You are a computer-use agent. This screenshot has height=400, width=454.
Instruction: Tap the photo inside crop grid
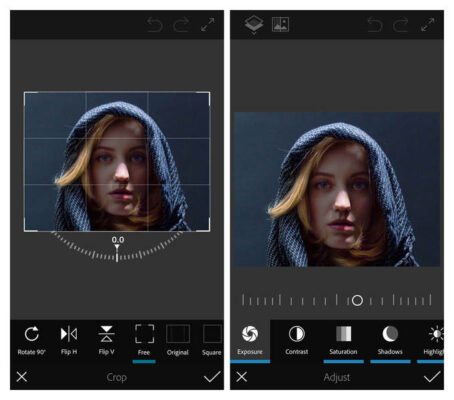tap(117, 162)
